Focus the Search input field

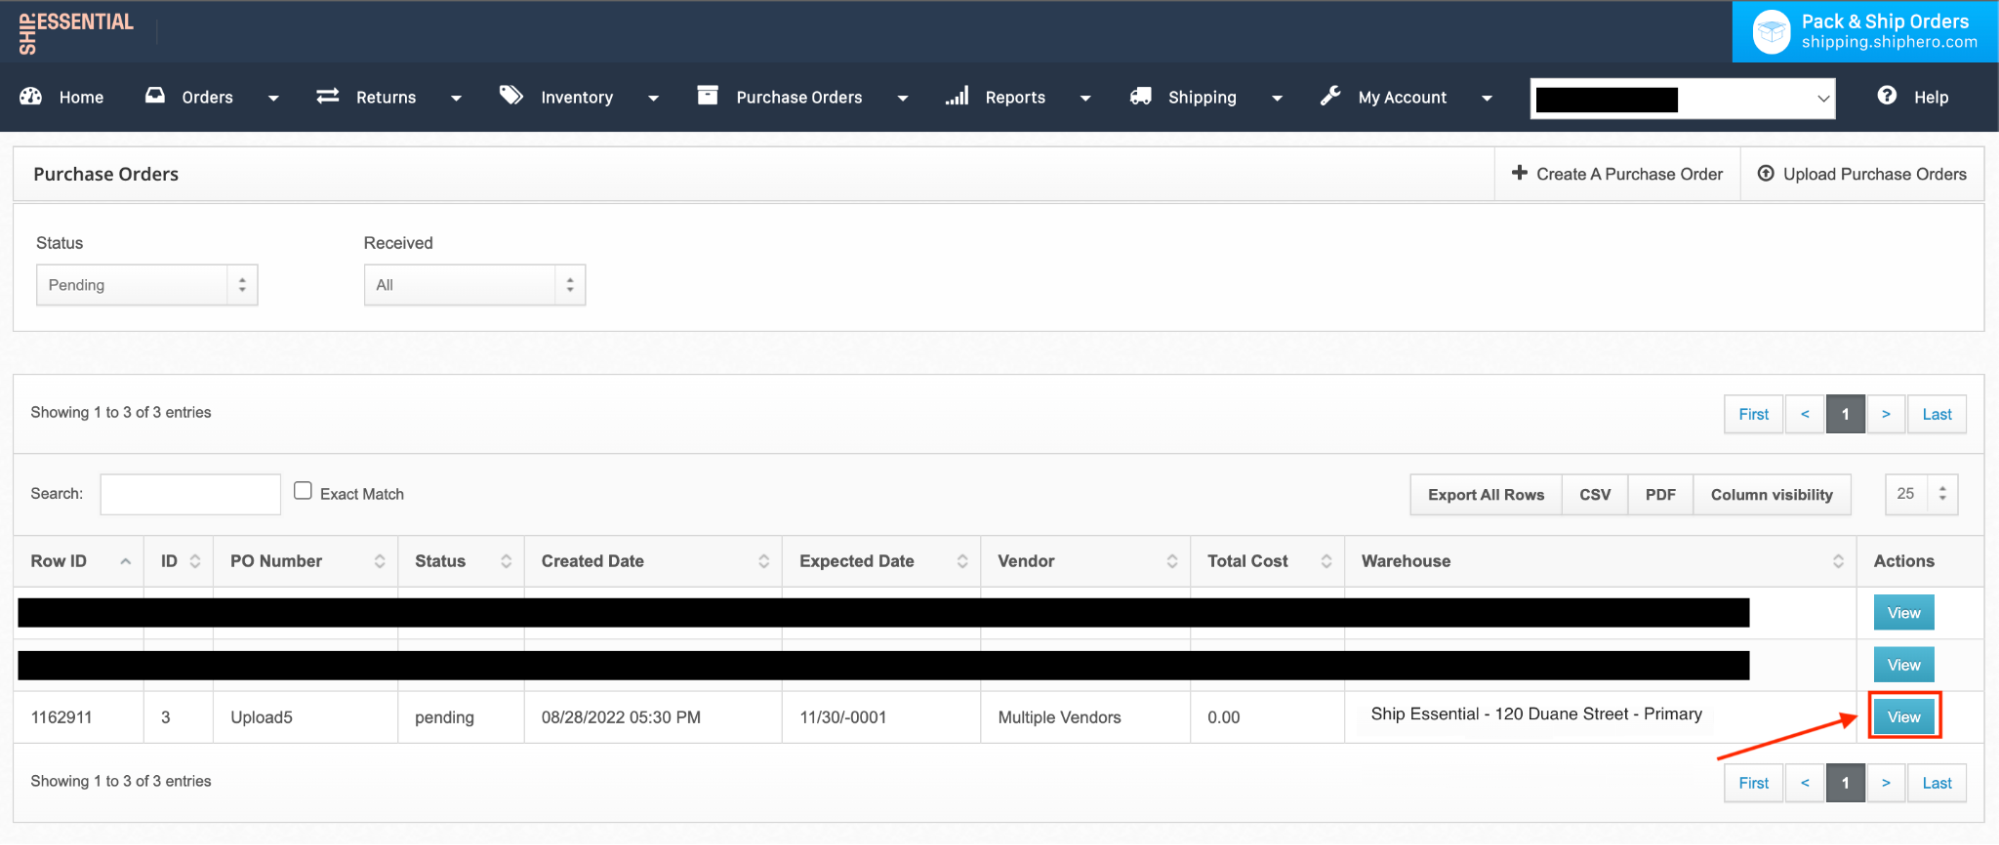coord(190,494)
